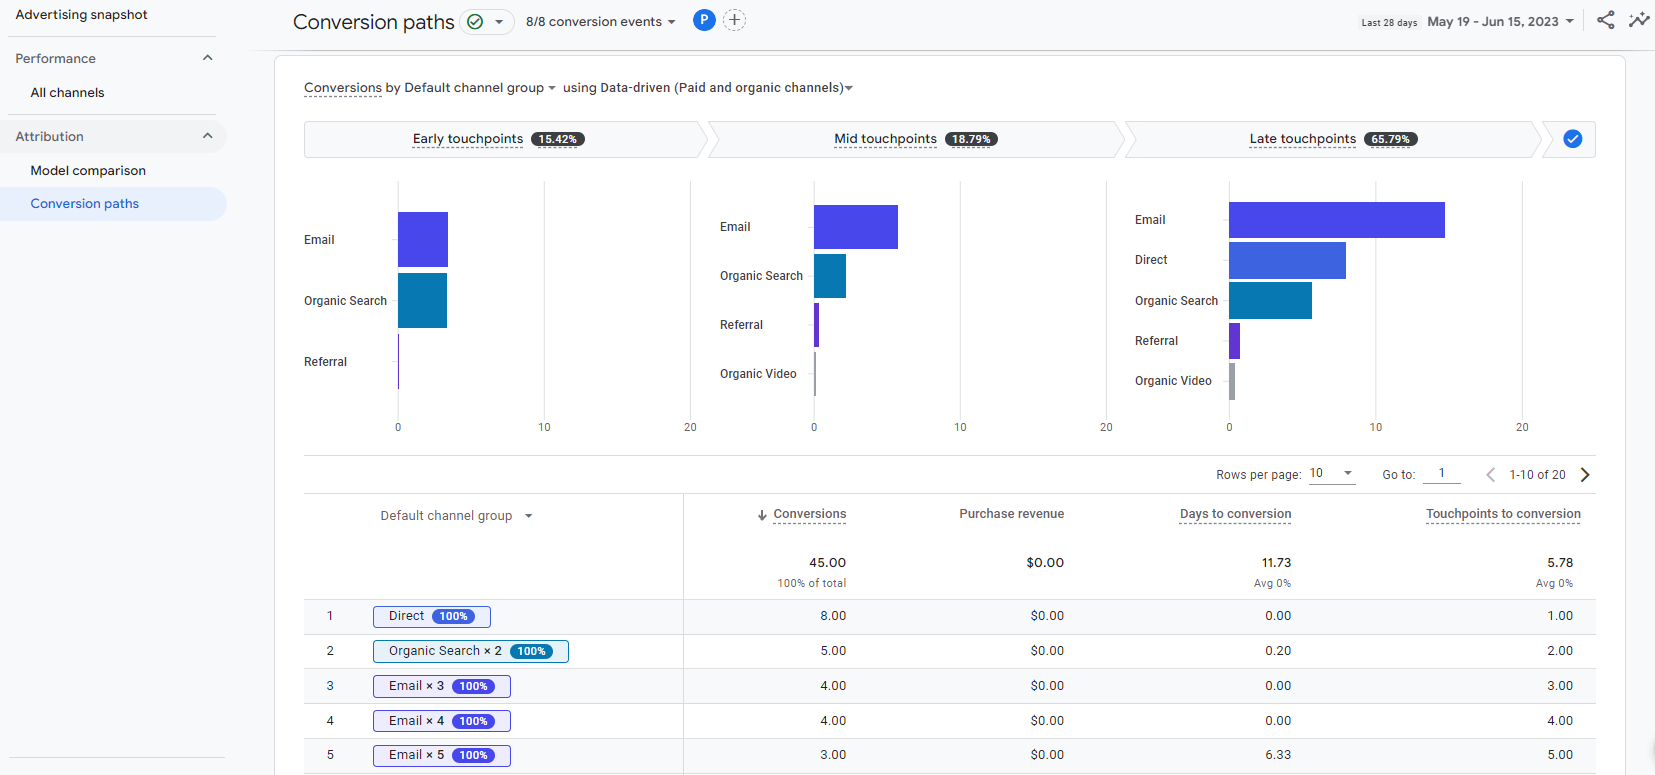Open the date range dropdown
1655x775 pixels.
click(1500, 21)
